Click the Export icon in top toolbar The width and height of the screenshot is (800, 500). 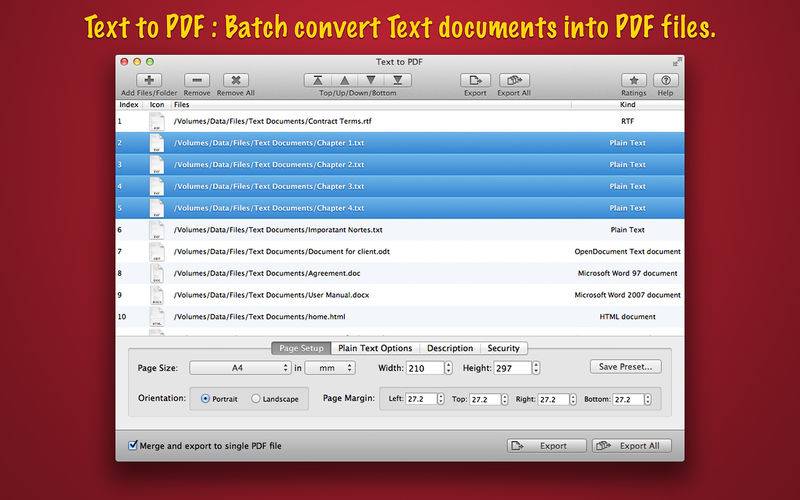point(475,80)
